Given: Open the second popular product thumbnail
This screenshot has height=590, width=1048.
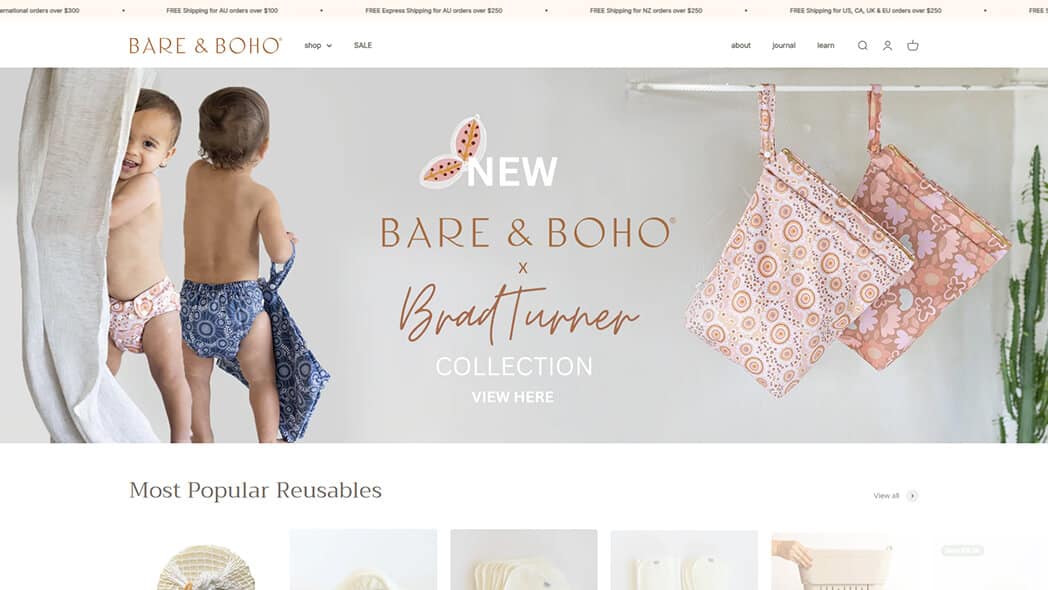Looking at the screenshot, I should pos(364,560).
